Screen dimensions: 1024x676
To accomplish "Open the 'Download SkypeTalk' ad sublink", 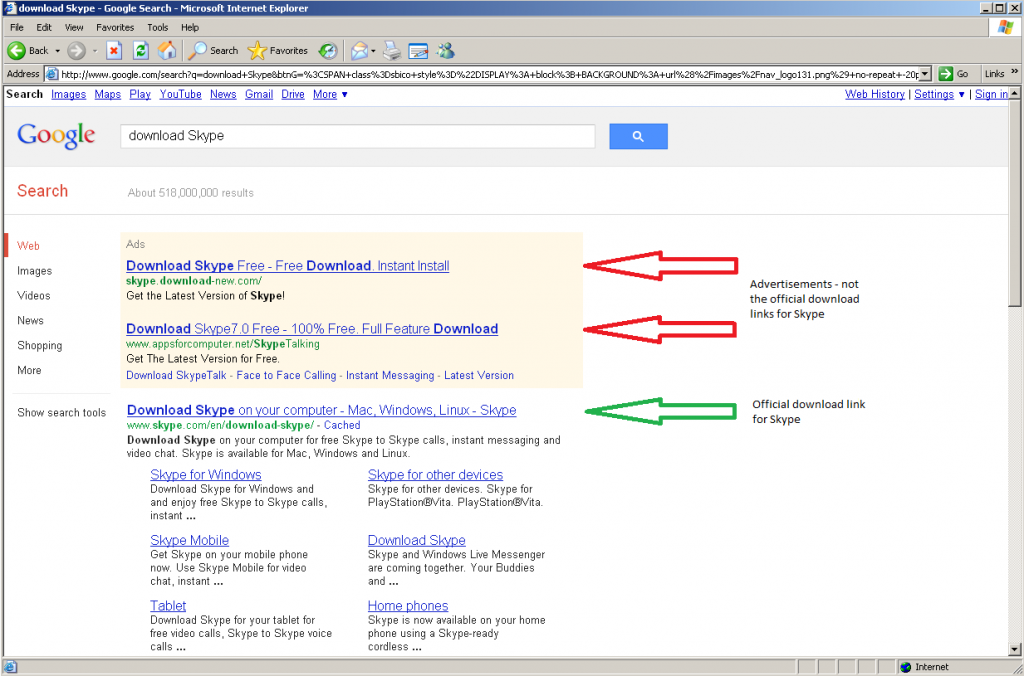I will 176,375.
